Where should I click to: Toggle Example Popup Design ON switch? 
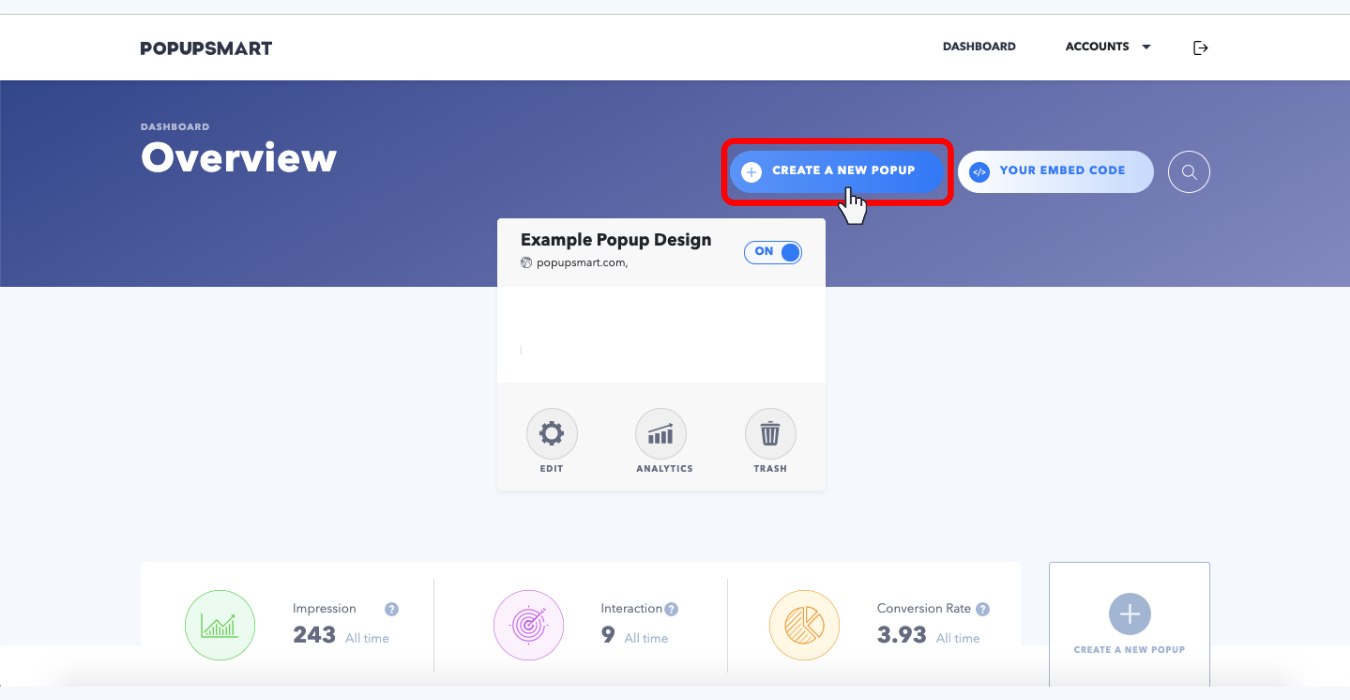coord(773,252)
